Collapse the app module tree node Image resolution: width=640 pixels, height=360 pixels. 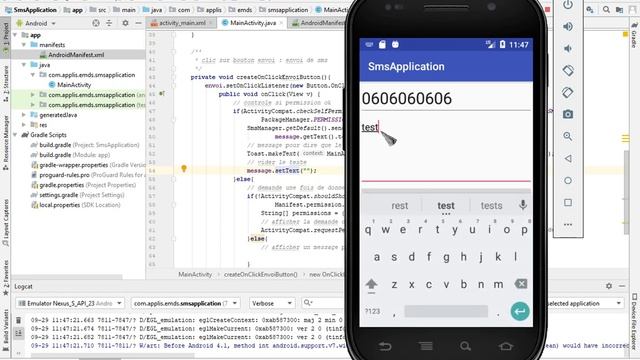click(x=16, y=35)
